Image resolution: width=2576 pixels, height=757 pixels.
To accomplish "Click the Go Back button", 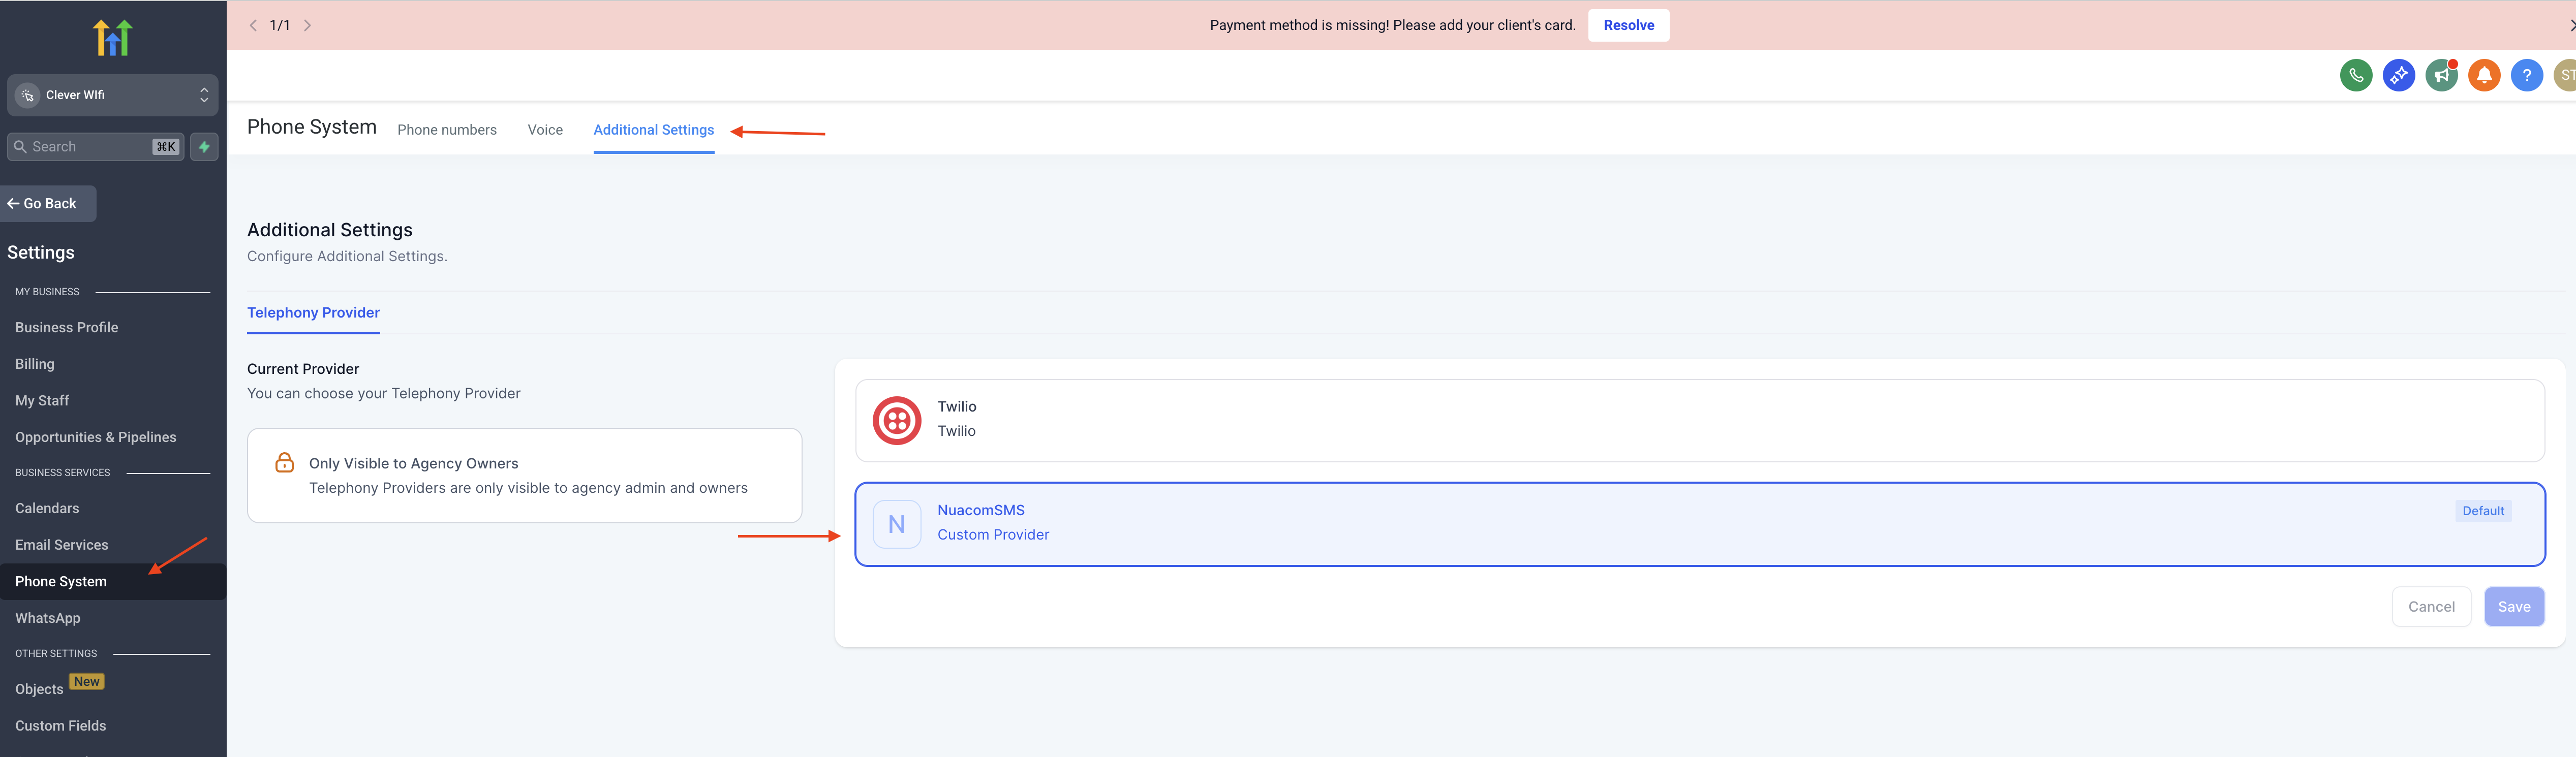I will (x=47, y=203).
